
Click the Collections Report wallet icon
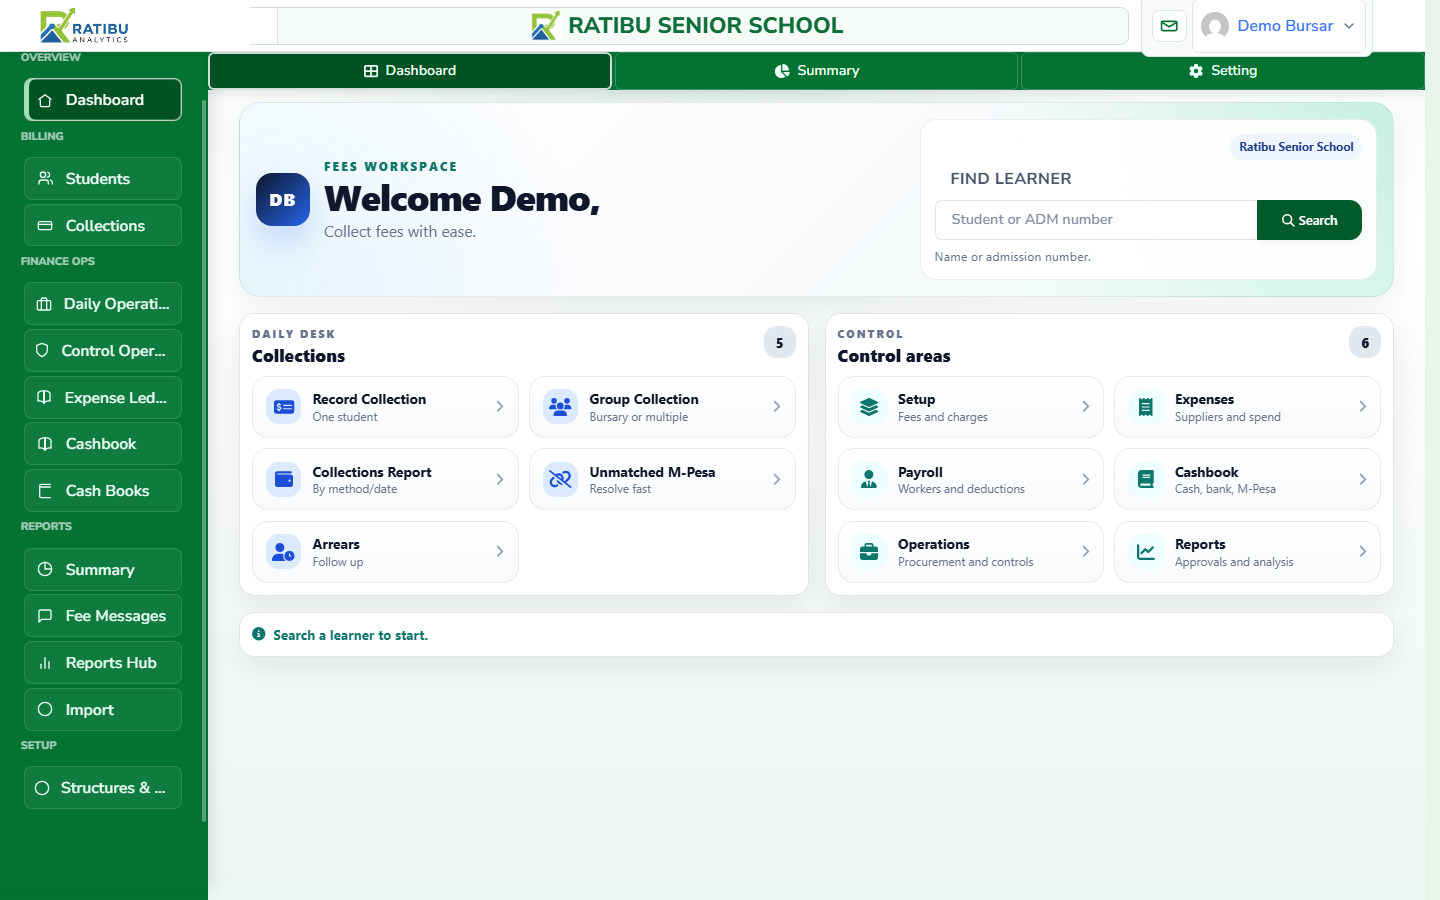tap(284, 480)
